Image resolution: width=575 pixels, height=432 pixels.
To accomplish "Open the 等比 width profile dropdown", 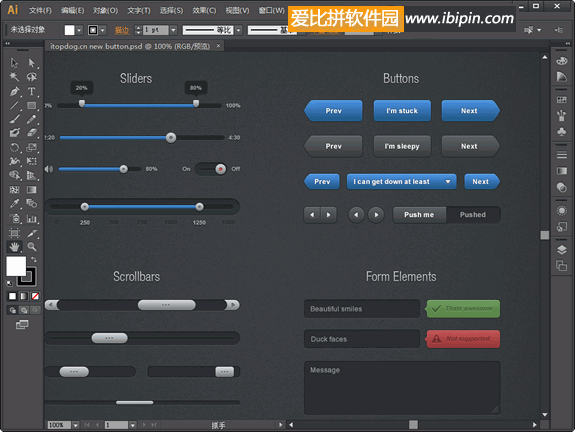I will point(239,30).
